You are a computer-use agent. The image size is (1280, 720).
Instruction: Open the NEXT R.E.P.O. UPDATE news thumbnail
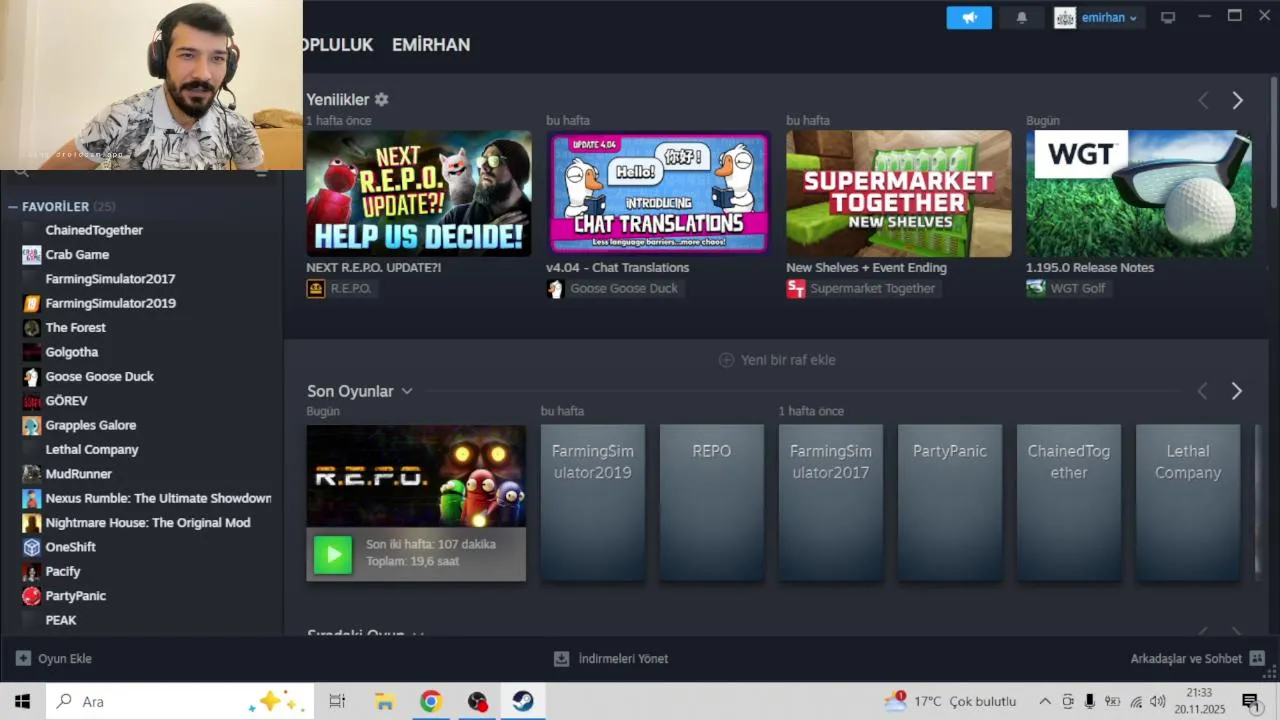419,193
